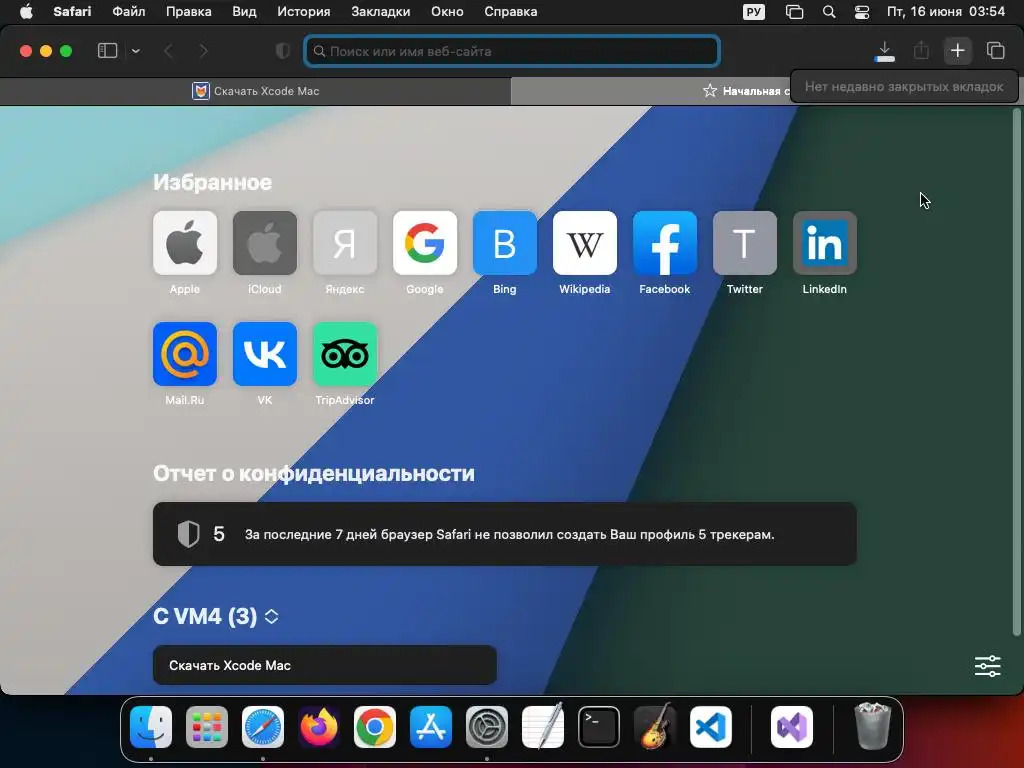The width and height of the screenshot is (1024, 768).
Task: Open the Файл menu
Action: coord(129,12)
